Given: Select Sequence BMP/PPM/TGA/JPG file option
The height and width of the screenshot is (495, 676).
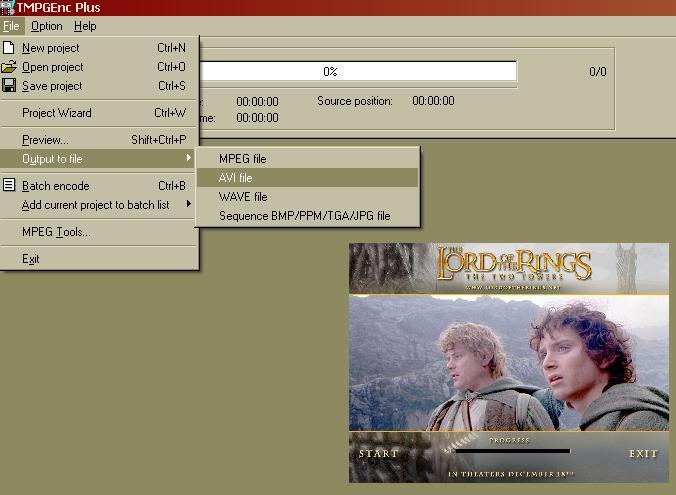Looking at the screenshot, I should 307,216.
